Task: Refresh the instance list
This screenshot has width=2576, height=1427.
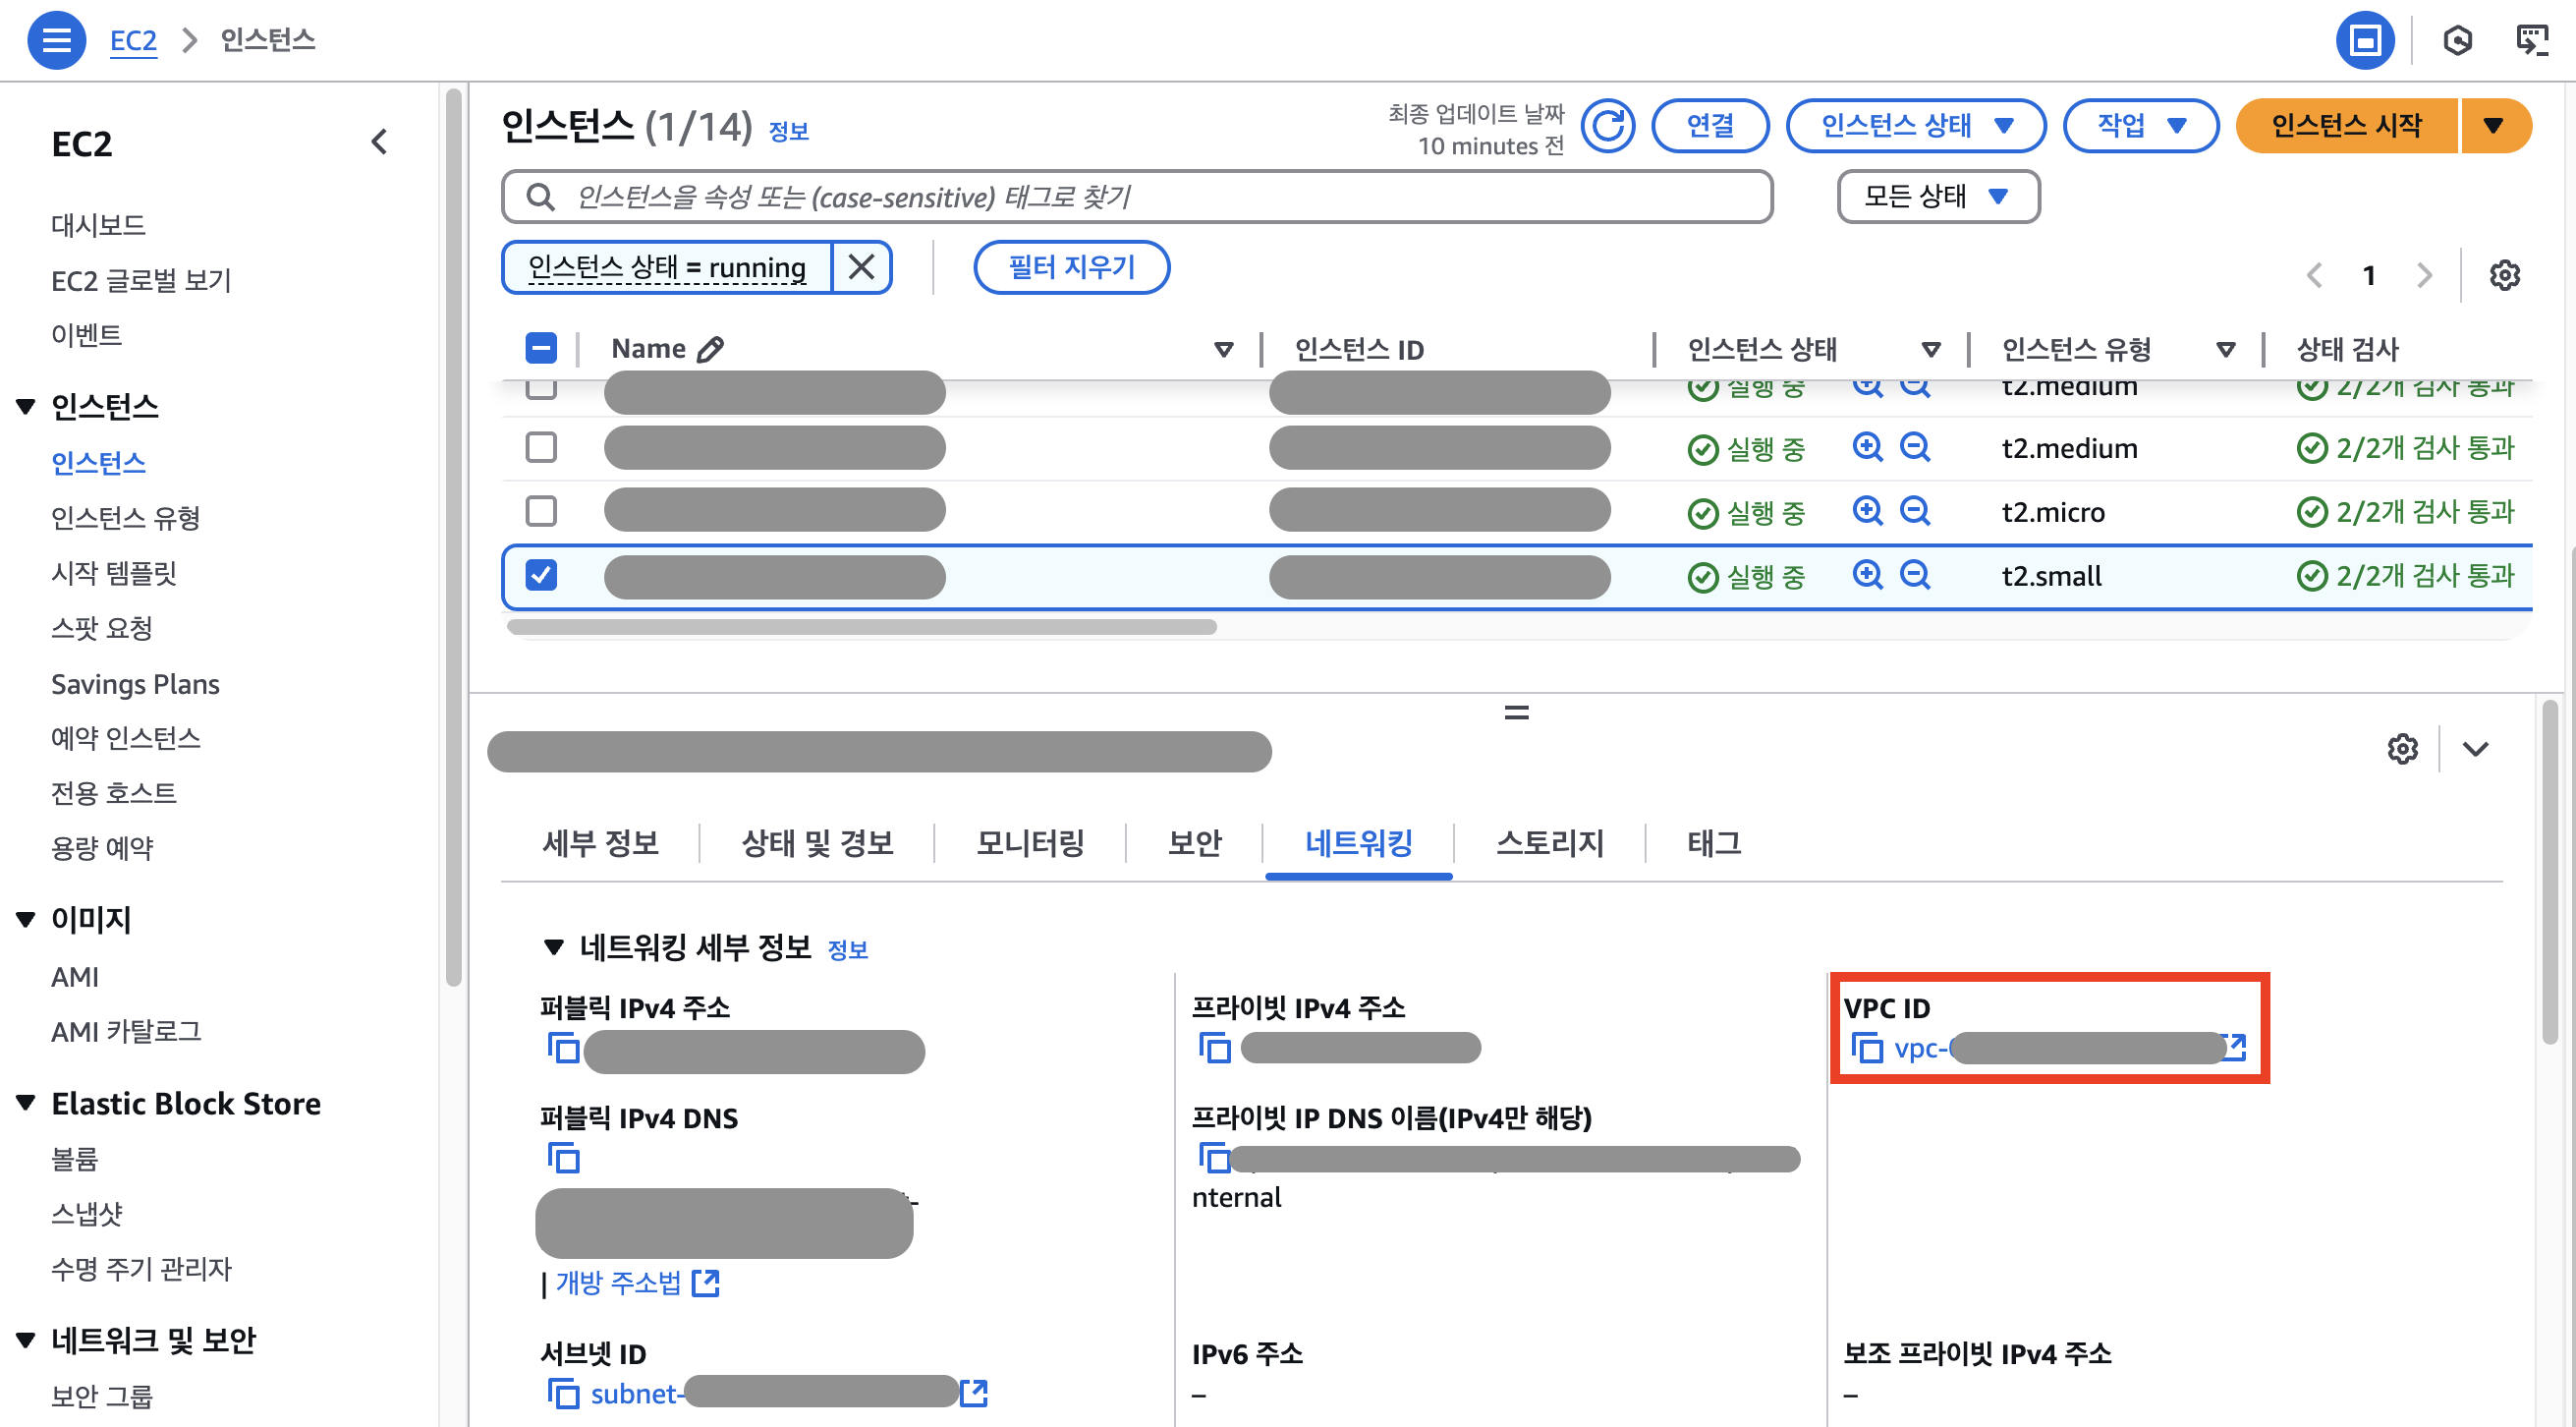Action: pos(1607,126)
